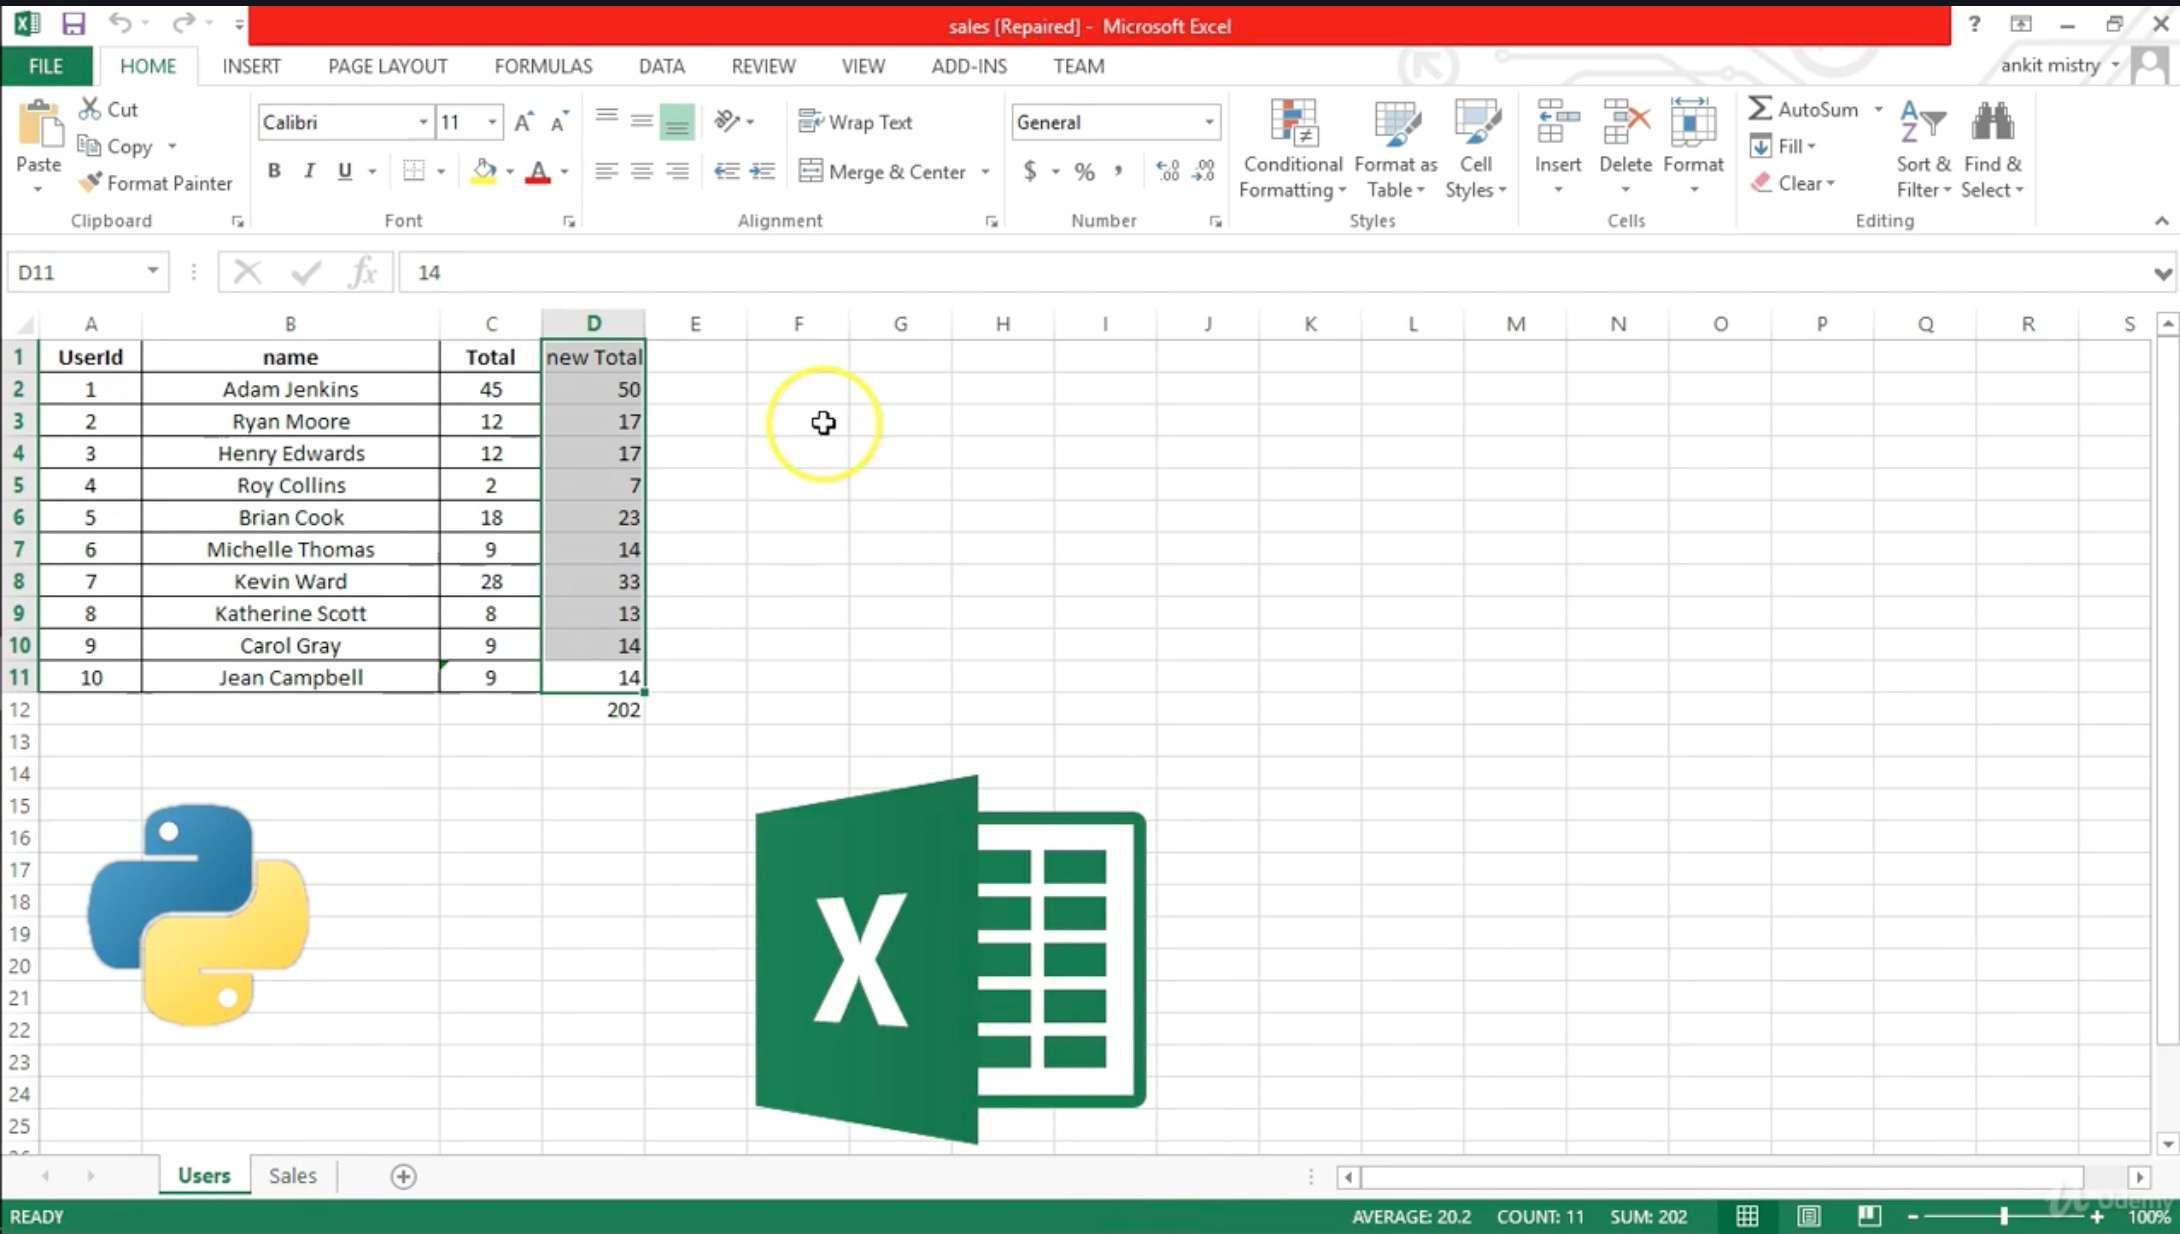Adjust the zoom slider in status bar
Screen dimensions: 2180x1234
click(x=2004, y=1216)
